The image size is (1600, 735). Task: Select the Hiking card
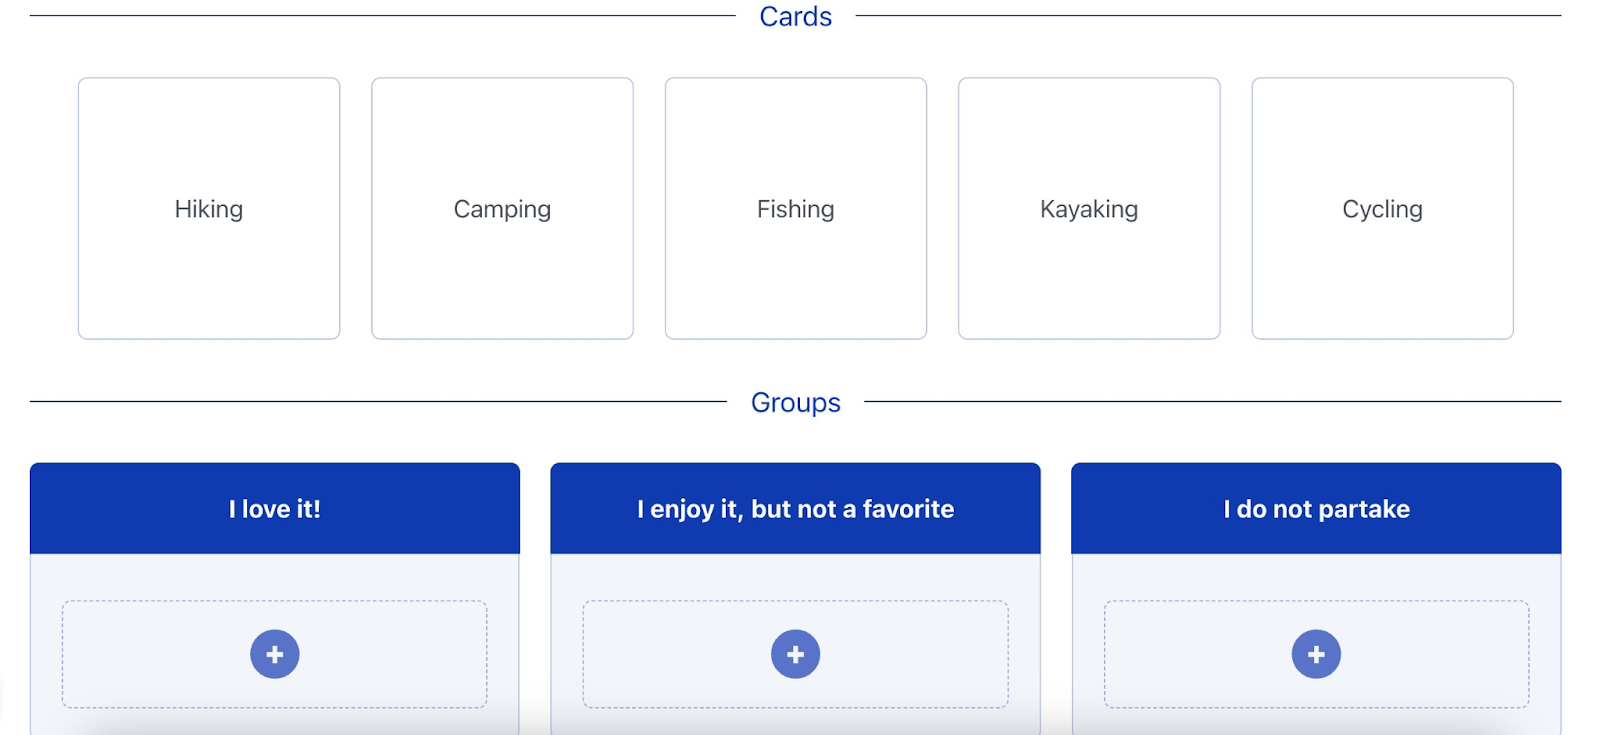209,209
